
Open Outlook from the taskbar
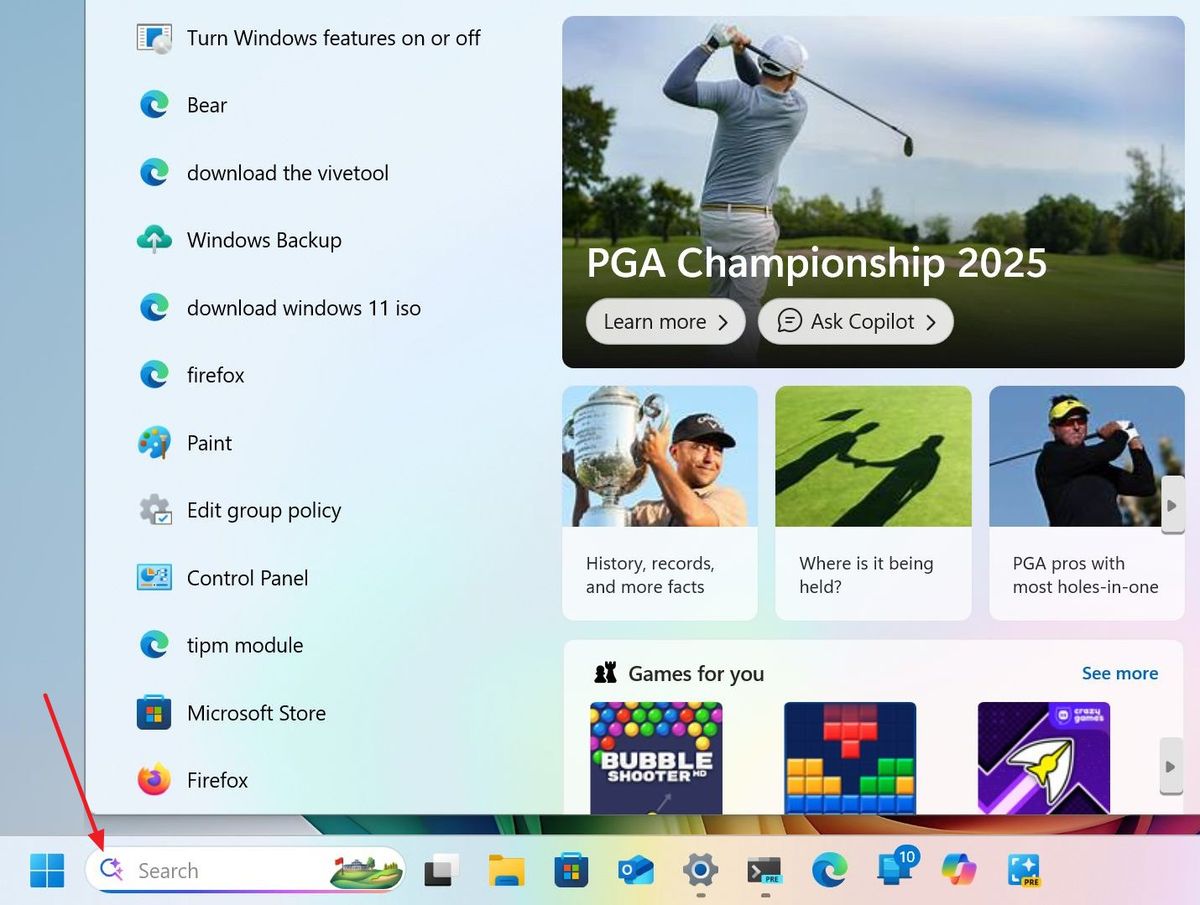635,870
